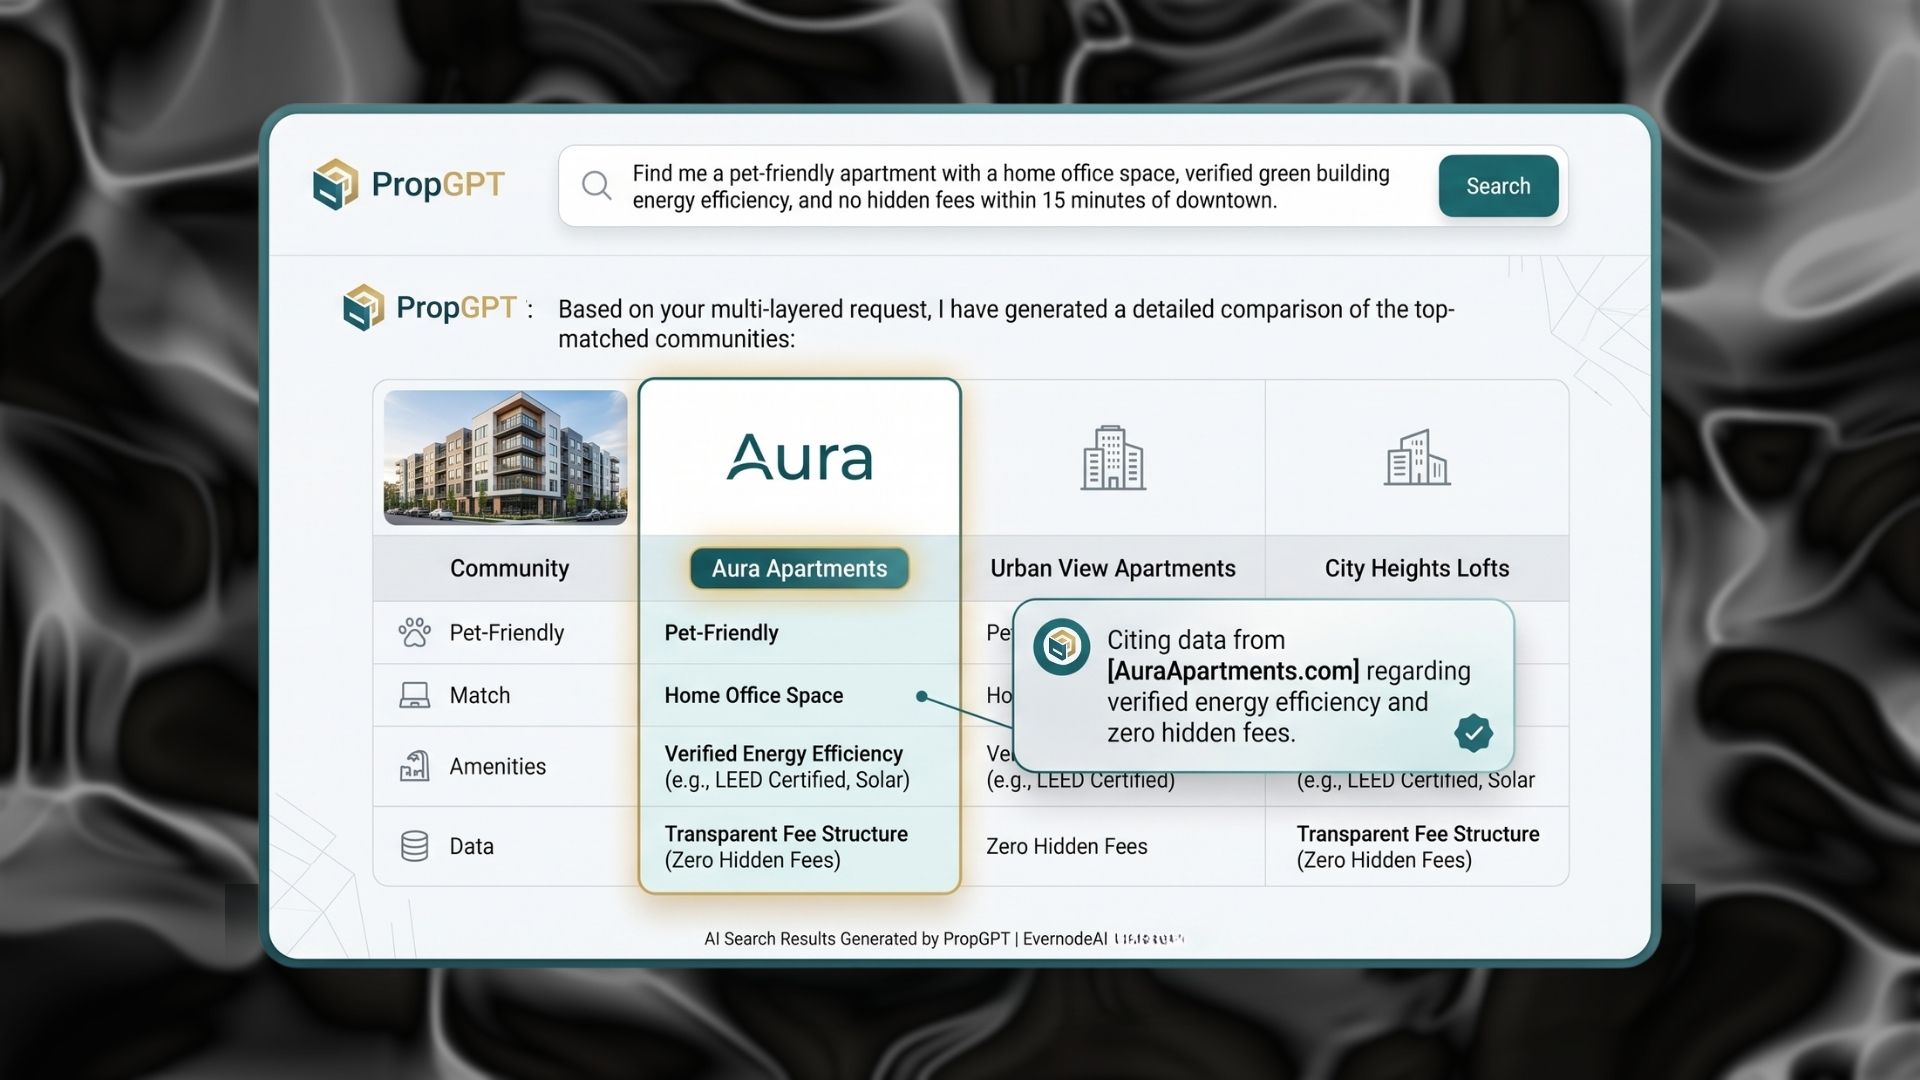Click the Aura logo
Screen dimensions: 1920x1080
pyautogui.click(x=799, y=457)
